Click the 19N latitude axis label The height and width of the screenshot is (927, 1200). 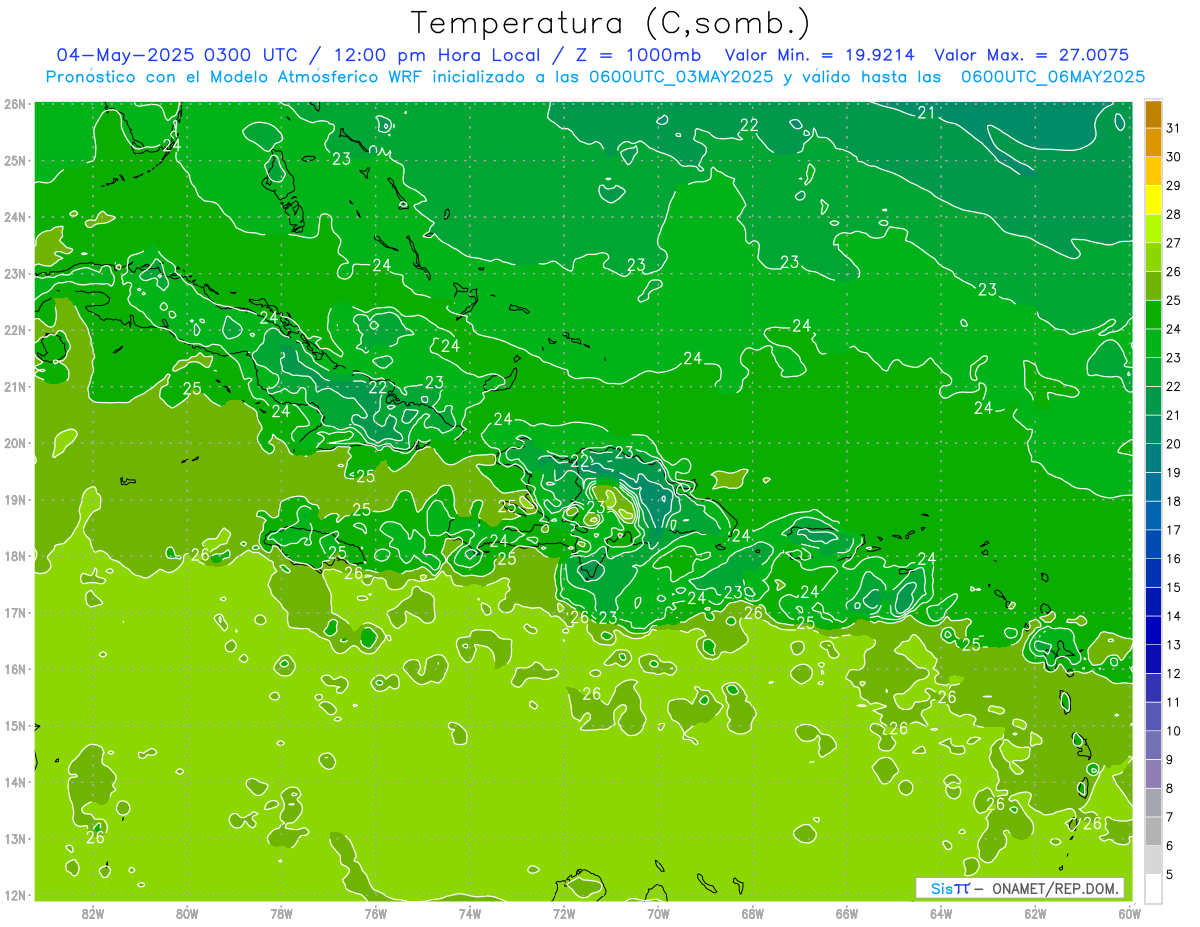click(14, 500)
